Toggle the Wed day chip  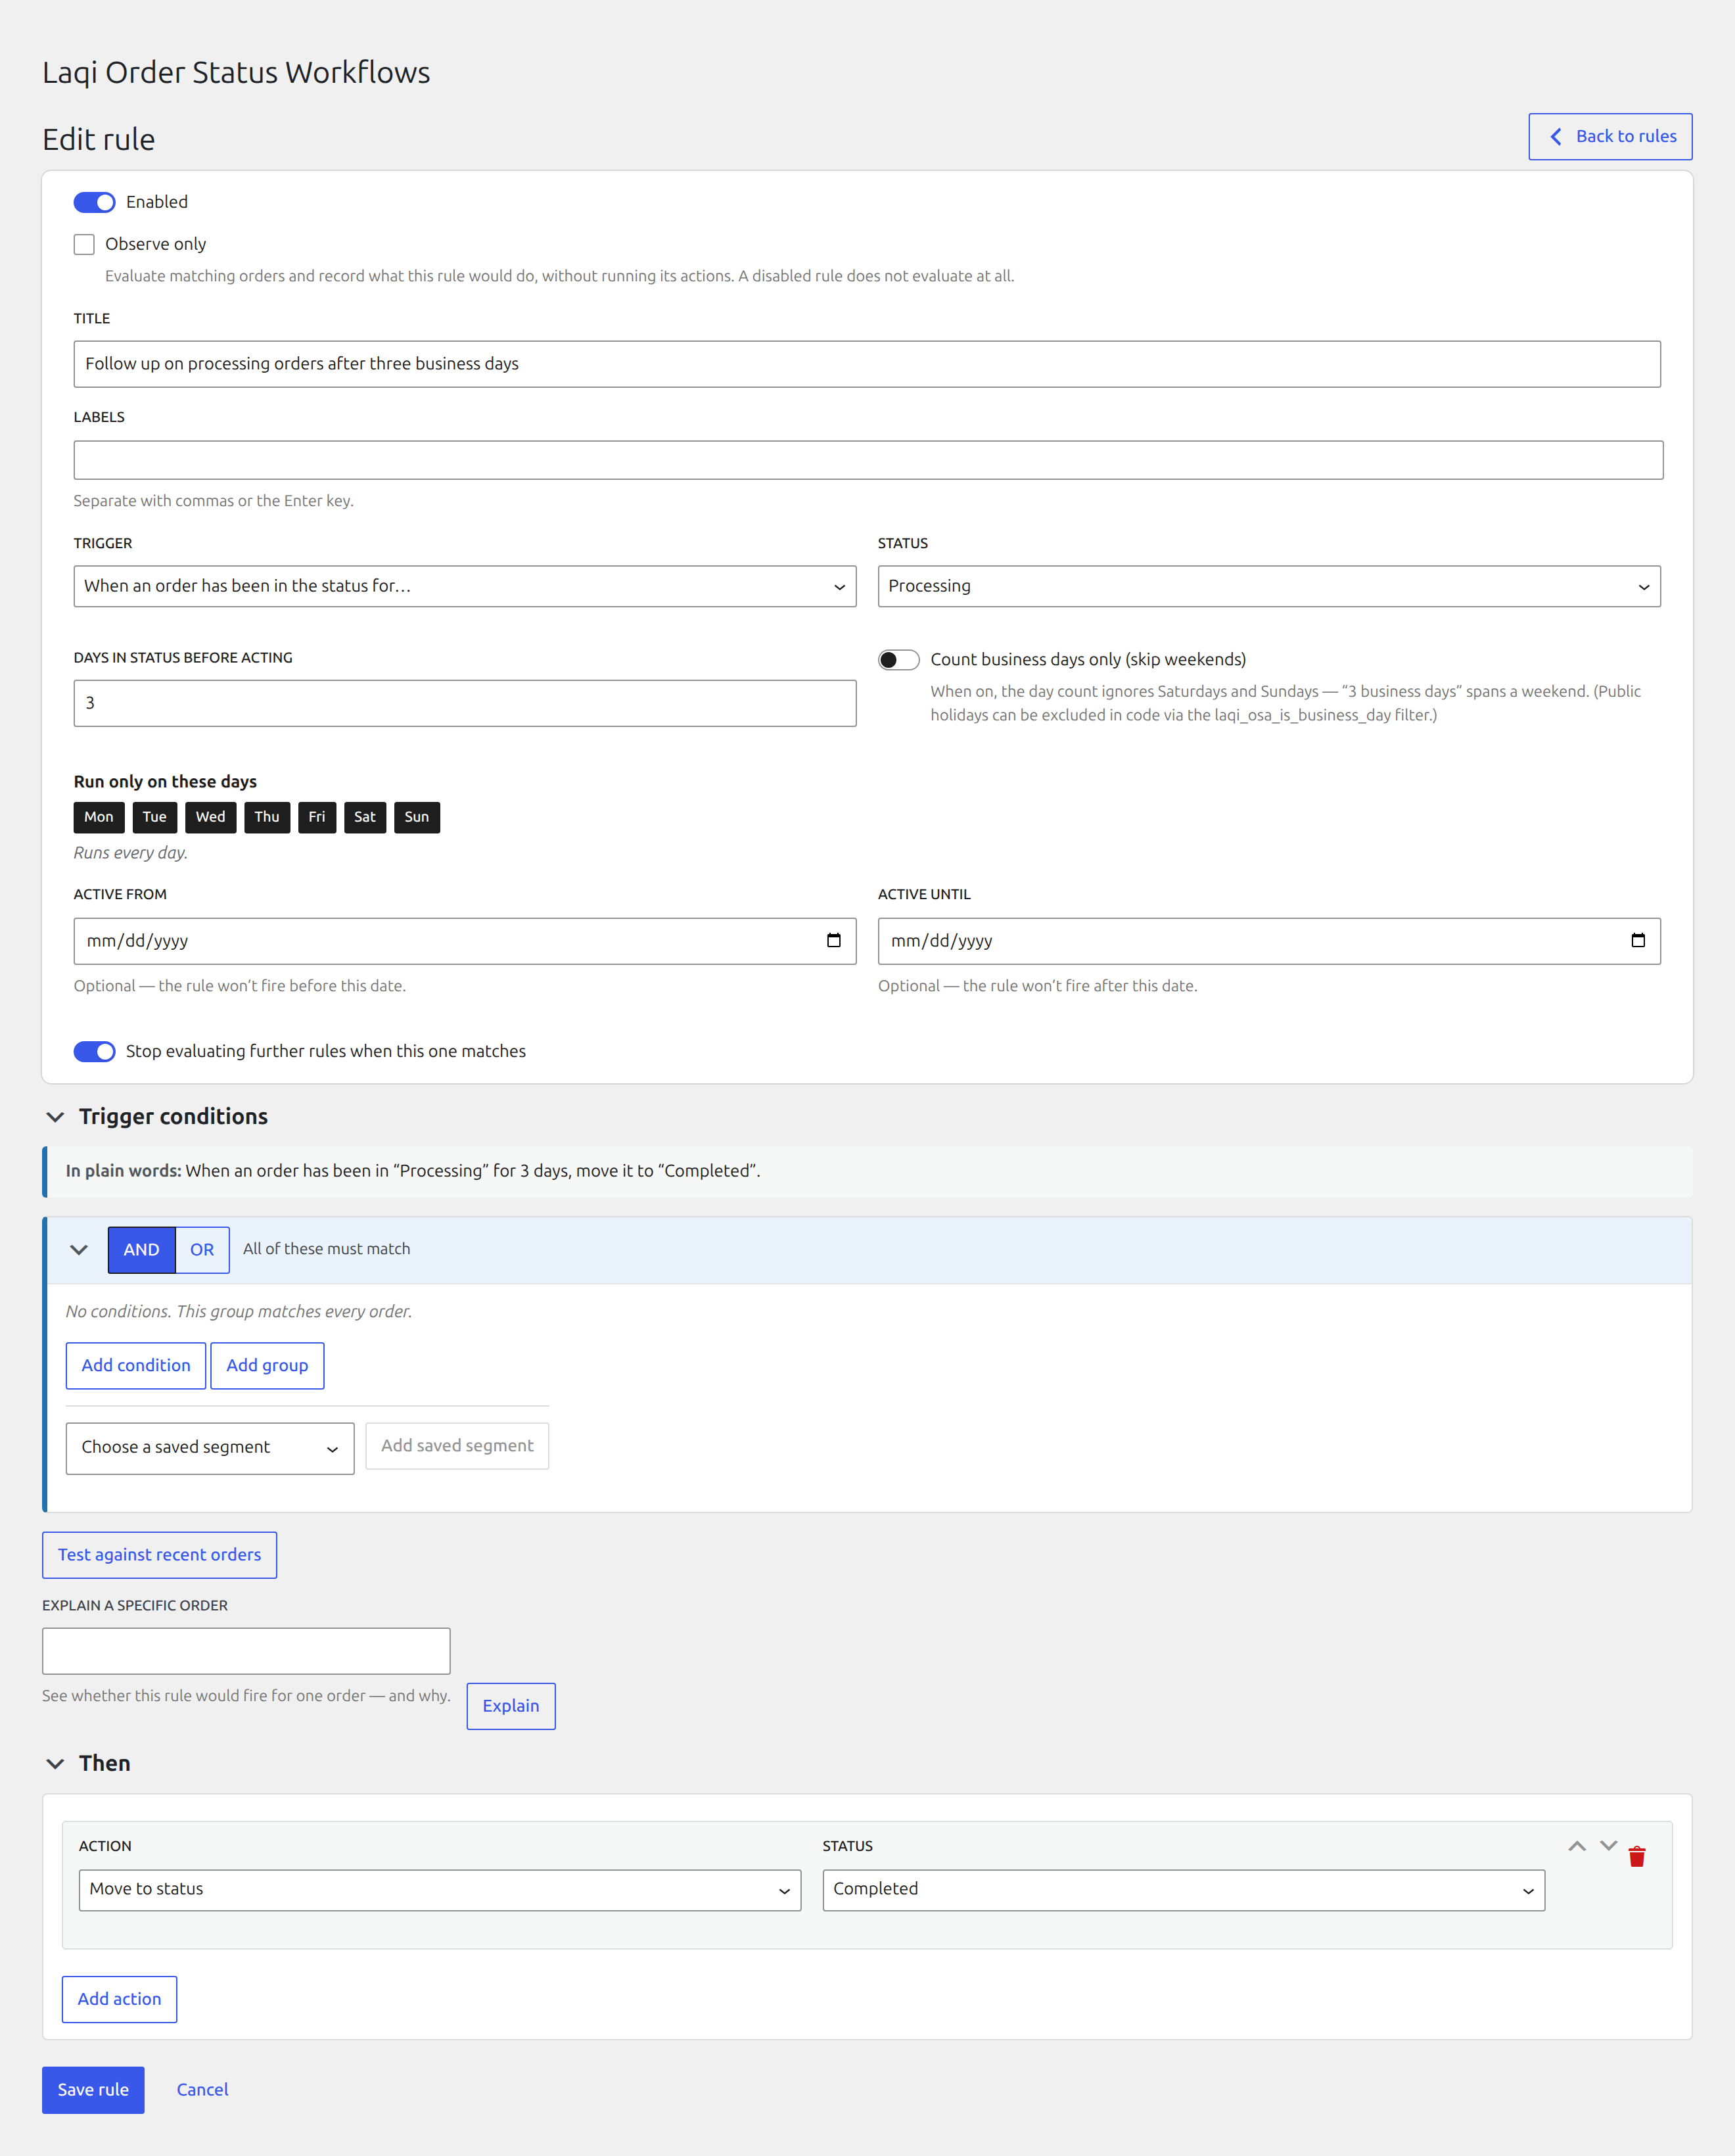(x=211, y=818)
